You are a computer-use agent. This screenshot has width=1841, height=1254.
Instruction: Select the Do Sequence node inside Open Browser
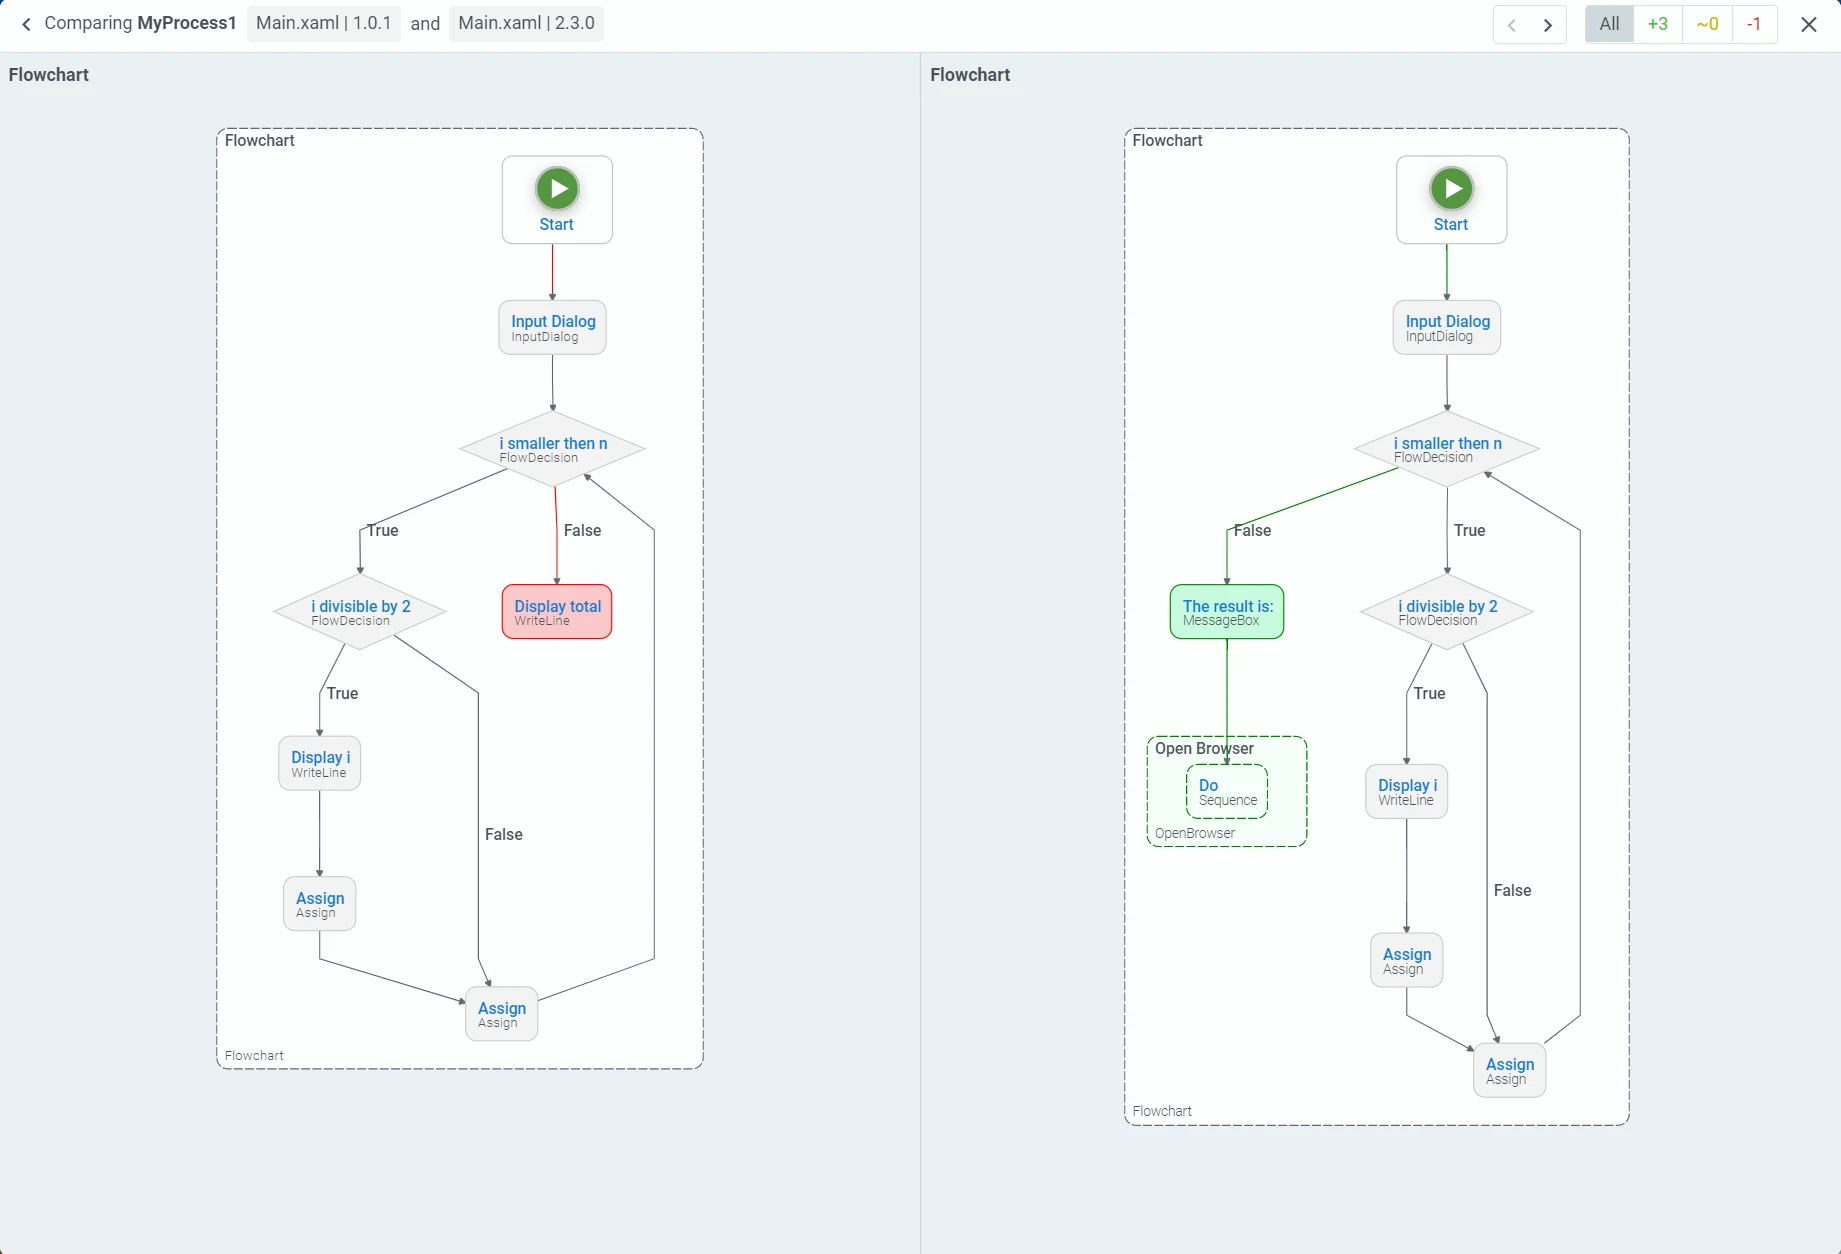coord(1227,792)
